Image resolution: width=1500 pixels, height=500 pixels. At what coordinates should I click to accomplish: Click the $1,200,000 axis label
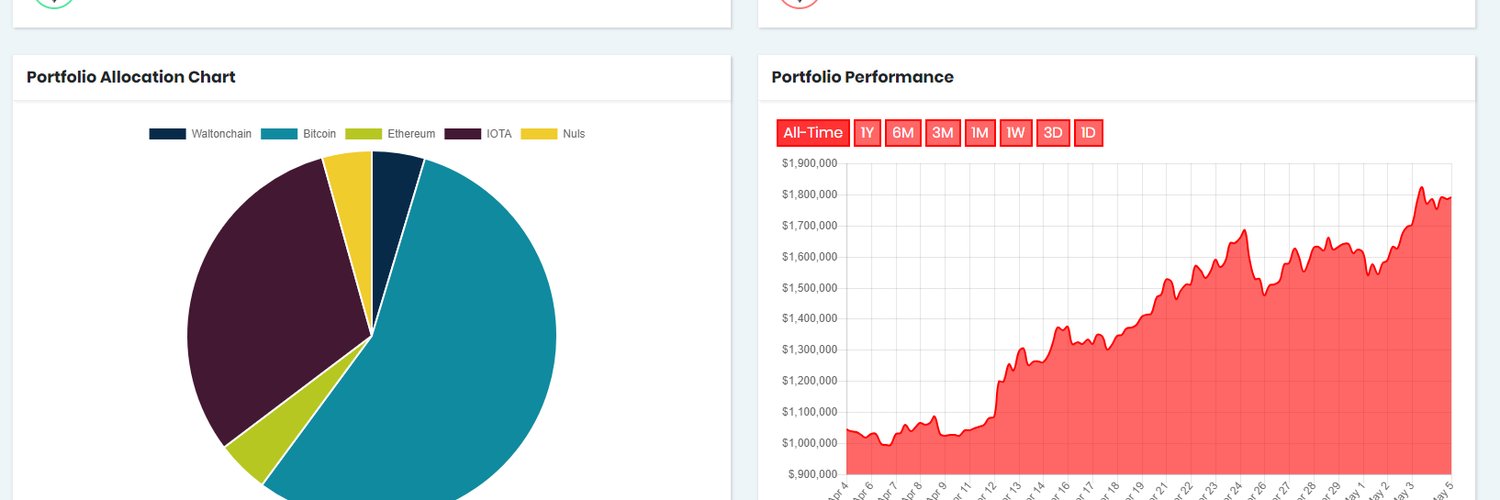click(810, 381)
